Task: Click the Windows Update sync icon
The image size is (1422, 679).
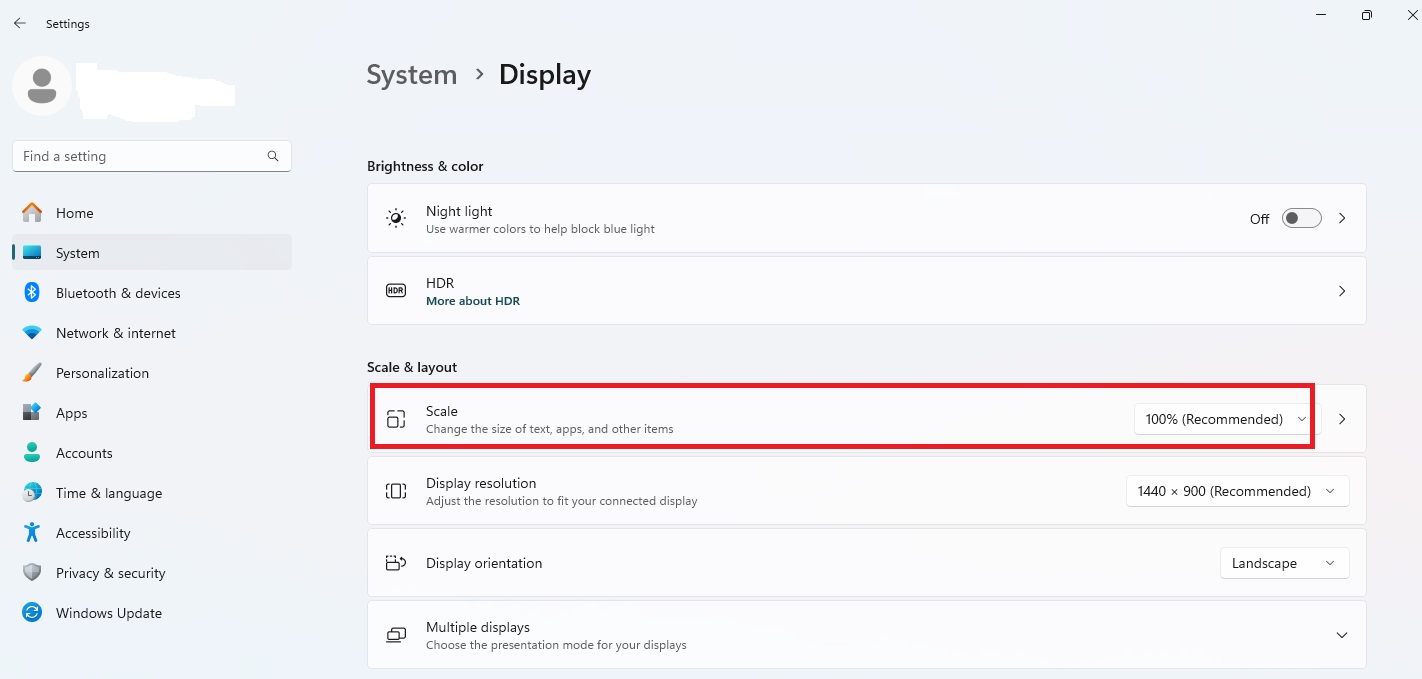Action: [x=32, y=613]
